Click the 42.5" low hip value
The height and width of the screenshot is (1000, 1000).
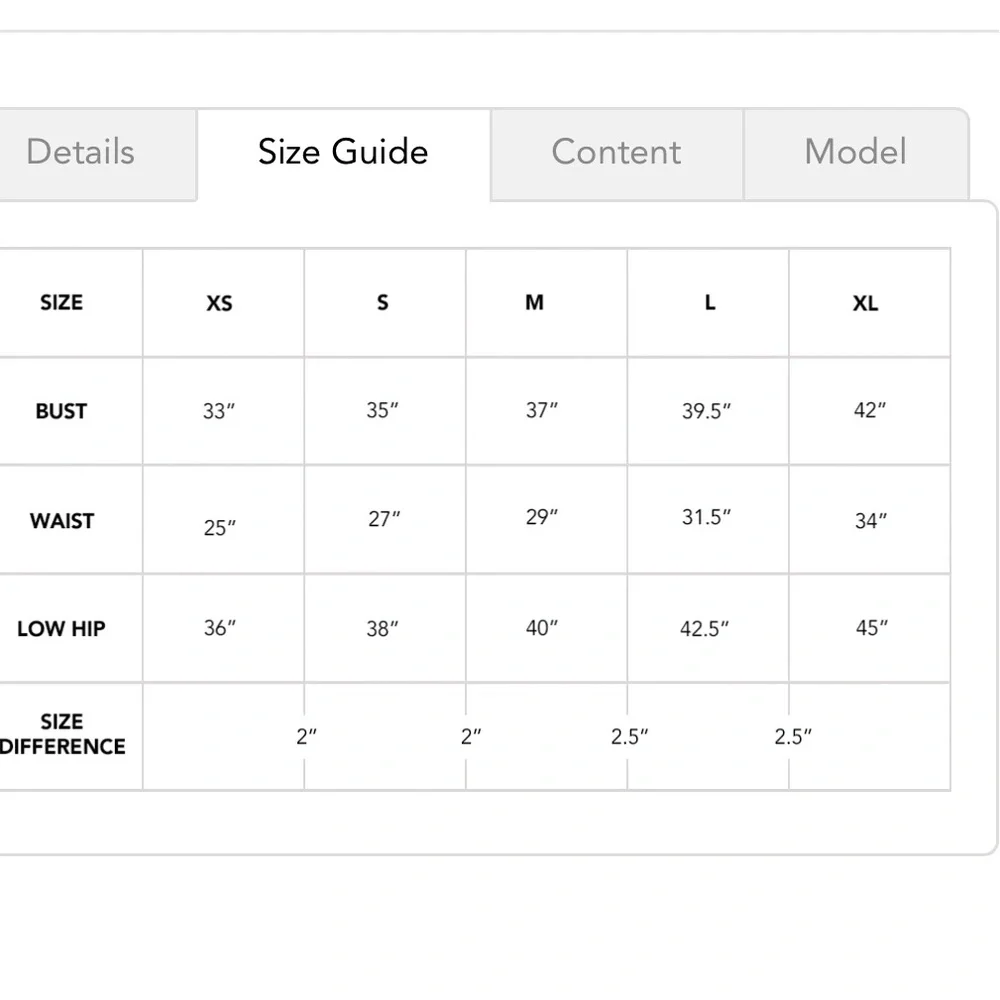click(705, 630)
